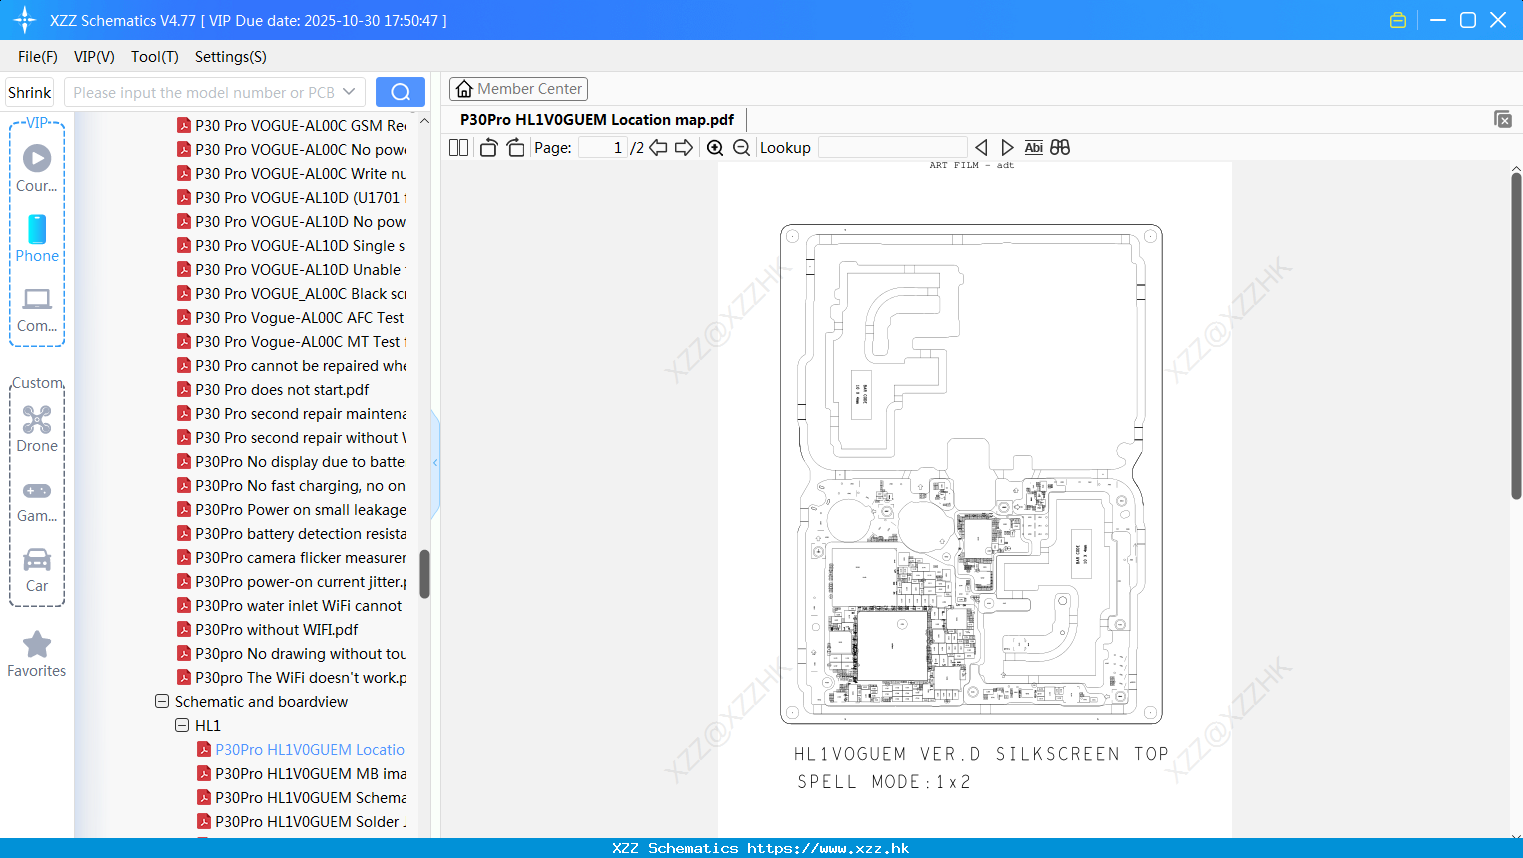Image resolution: width=1523 pixels, height=858 pixels.
Task: Go to the next page arrow
Action: pyautogui.click(x=684, y=147)
